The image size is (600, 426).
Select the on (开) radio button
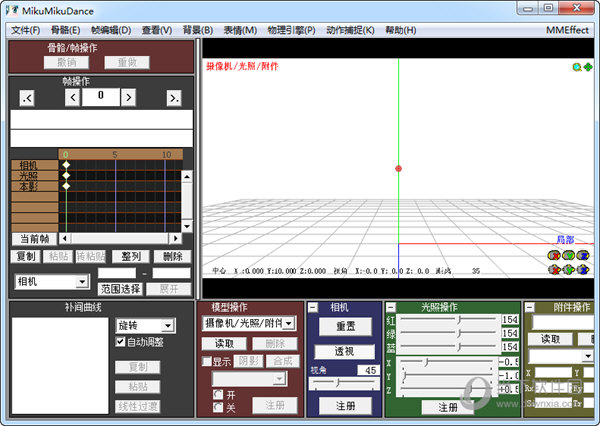point(218,394)
